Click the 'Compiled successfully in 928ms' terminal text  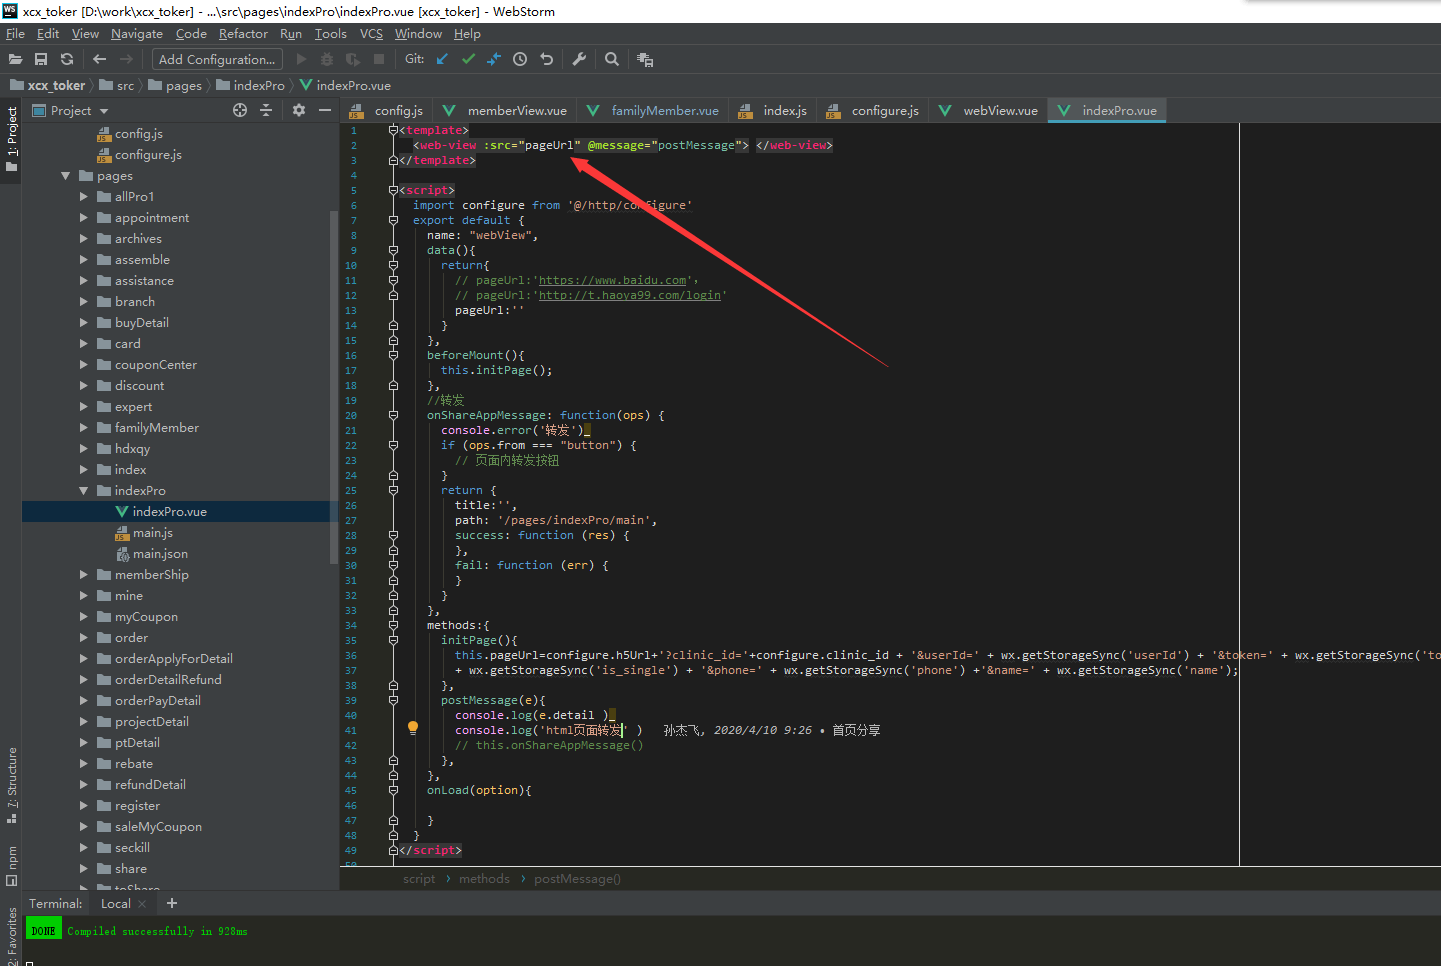(157, 932)
